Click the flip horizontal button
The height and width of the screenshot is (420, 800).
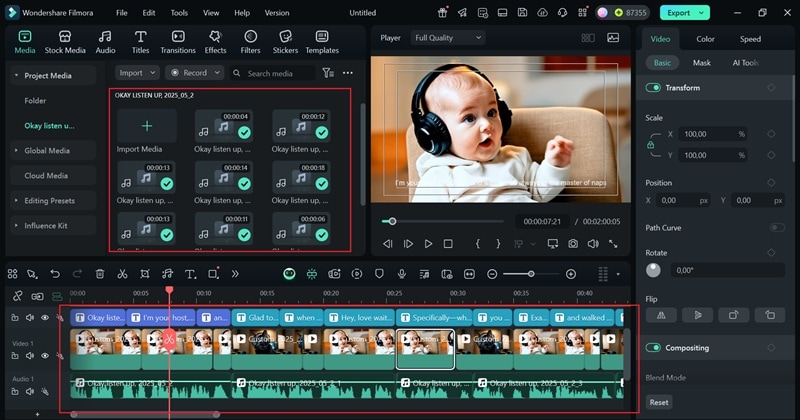click(x=661, y=315)
